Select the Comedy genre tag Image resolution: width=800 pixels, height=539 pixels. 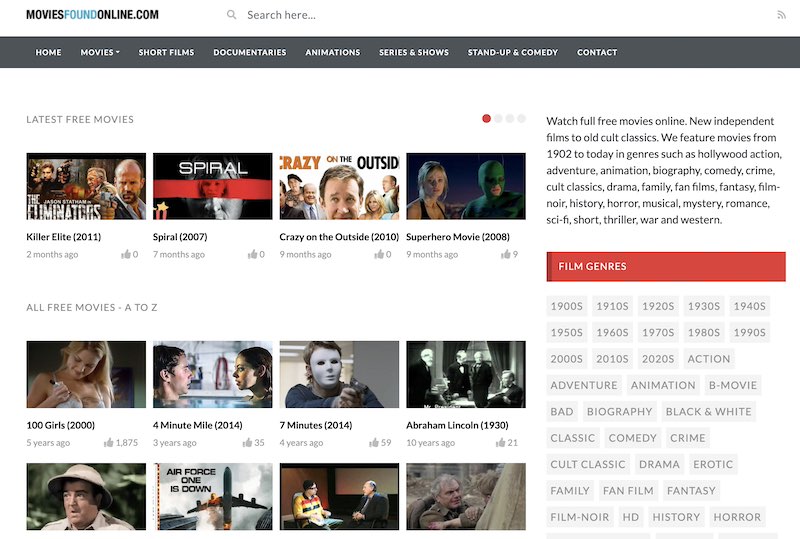pyautogui.click(x=633, y=438)
